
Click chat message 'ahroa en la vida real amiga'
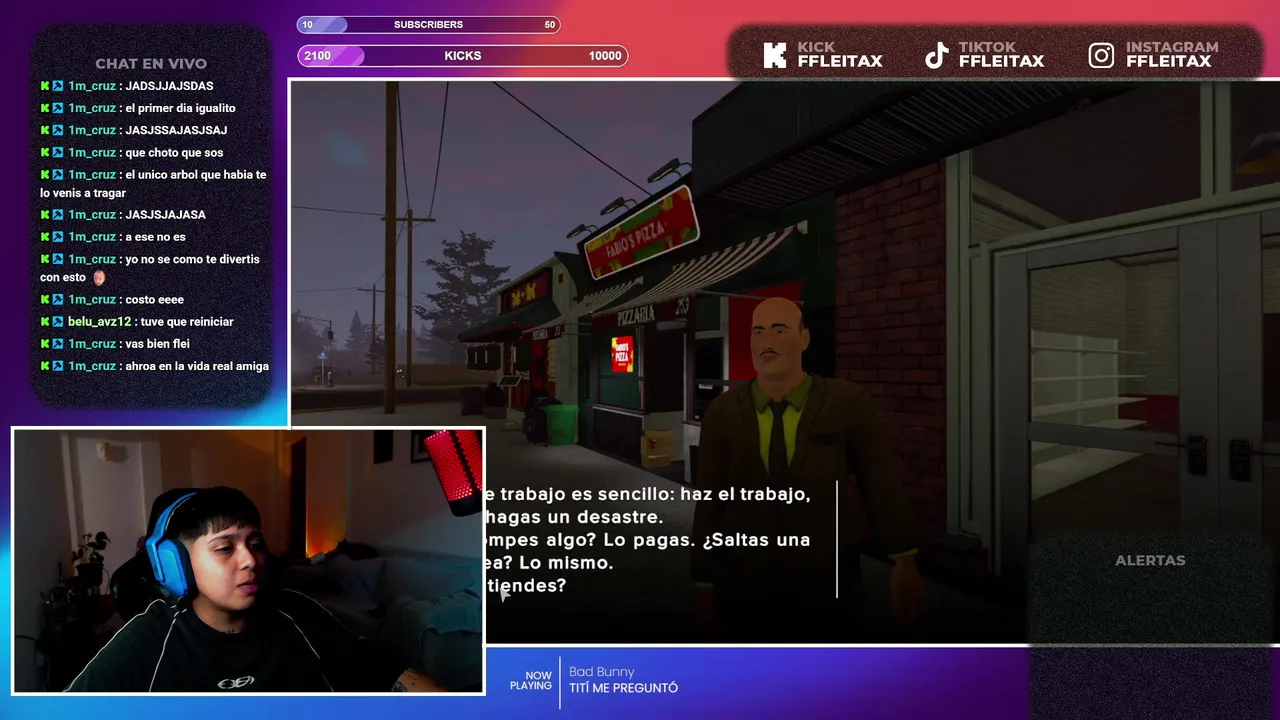point(197,366)
